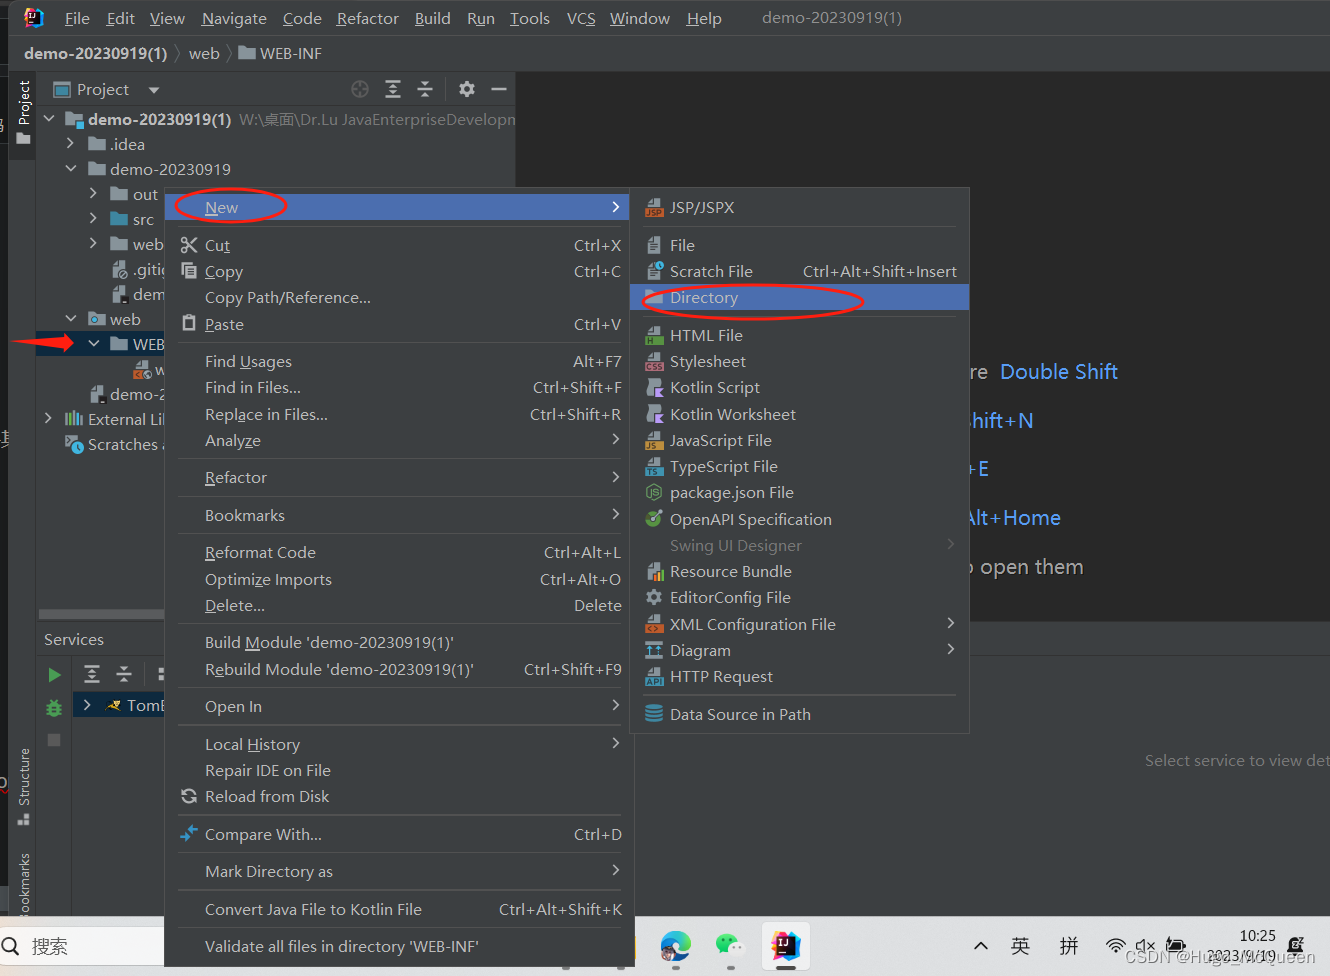Select Find Usages in the context menu
Screen dimensions: 1330x976
399,361
